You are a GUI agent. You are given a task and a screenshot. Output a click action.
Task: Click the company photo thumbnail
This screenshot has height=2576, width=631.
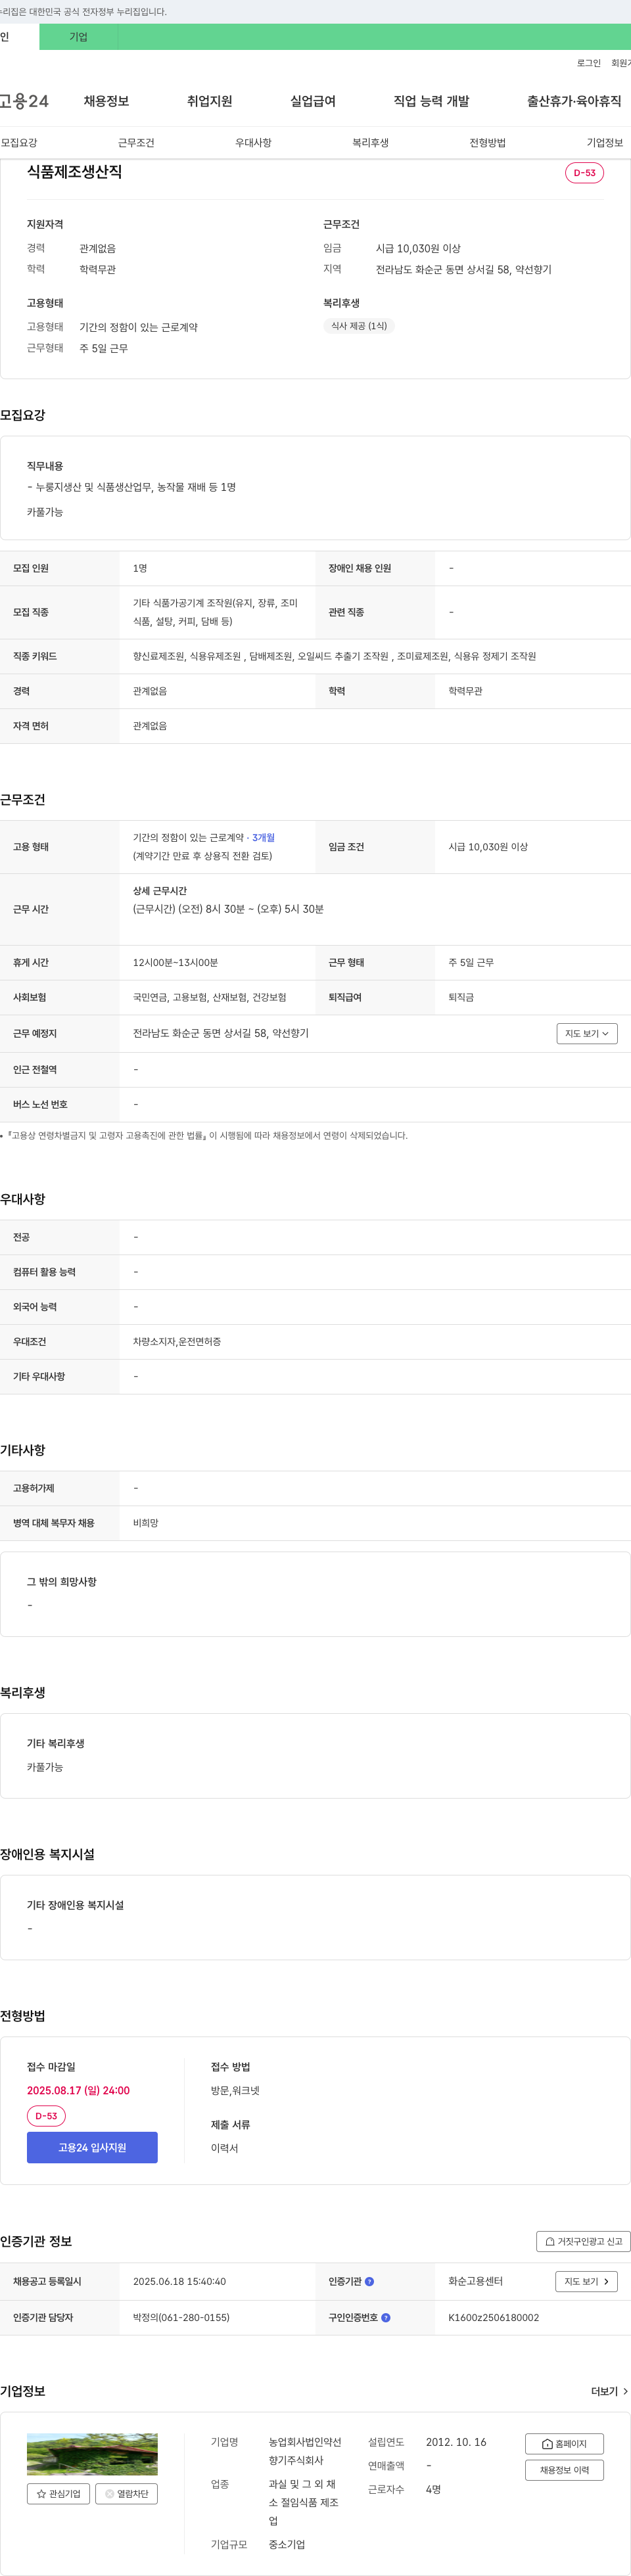coord(92,2455)
